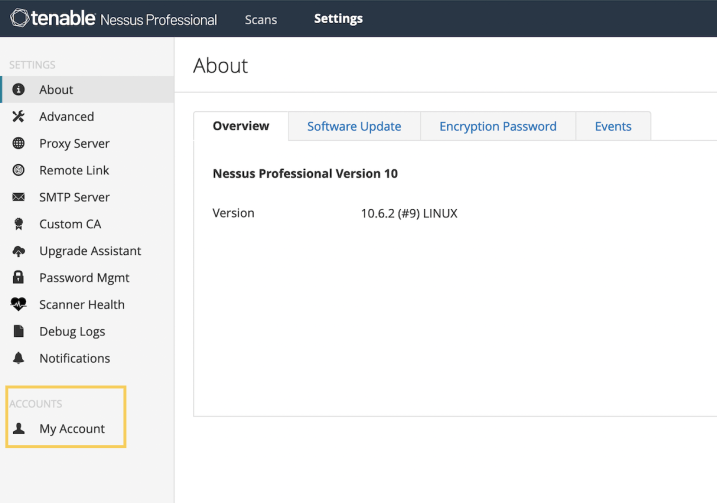Click the My Account person icon
The image size is (717, 503).
(x=18, y=428)
